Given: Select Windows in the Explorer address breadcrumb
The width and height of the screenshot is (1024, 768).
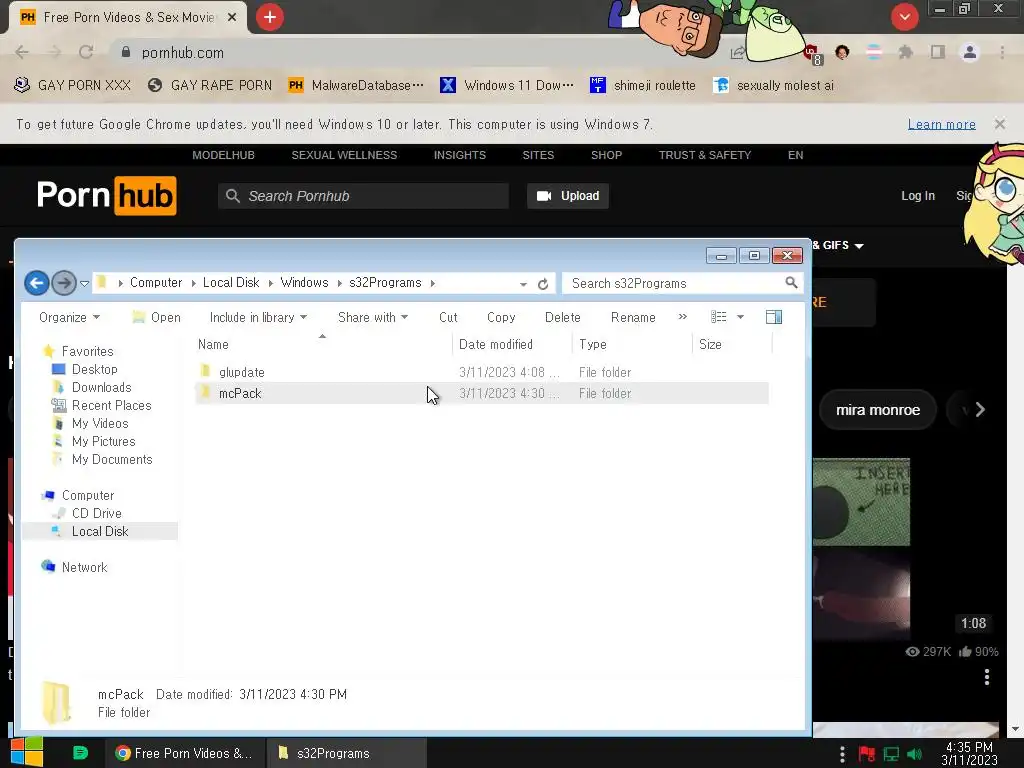Looking at the screenshot, I should pyautogui.click(x=304, y=283).
